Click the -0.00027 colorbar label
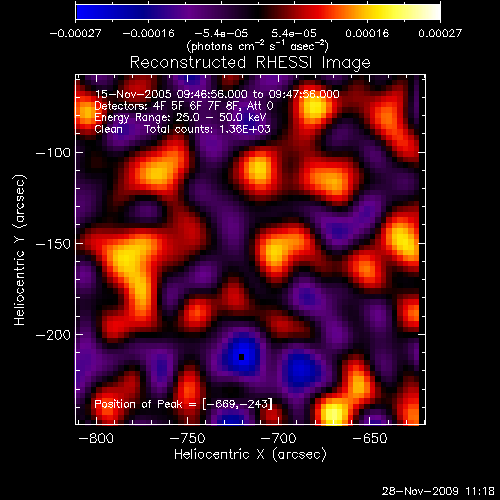 point(75,33)
